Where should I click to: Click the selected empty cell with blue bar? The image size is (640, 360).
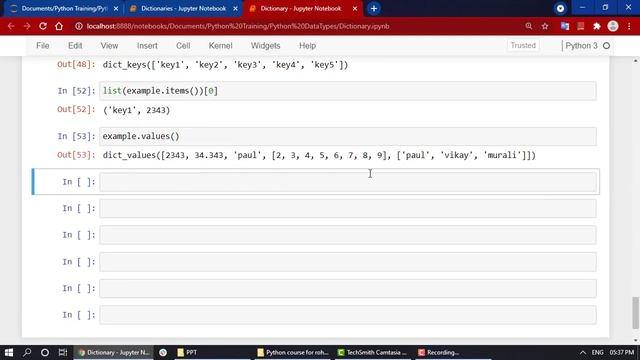(x=348, y=182)
